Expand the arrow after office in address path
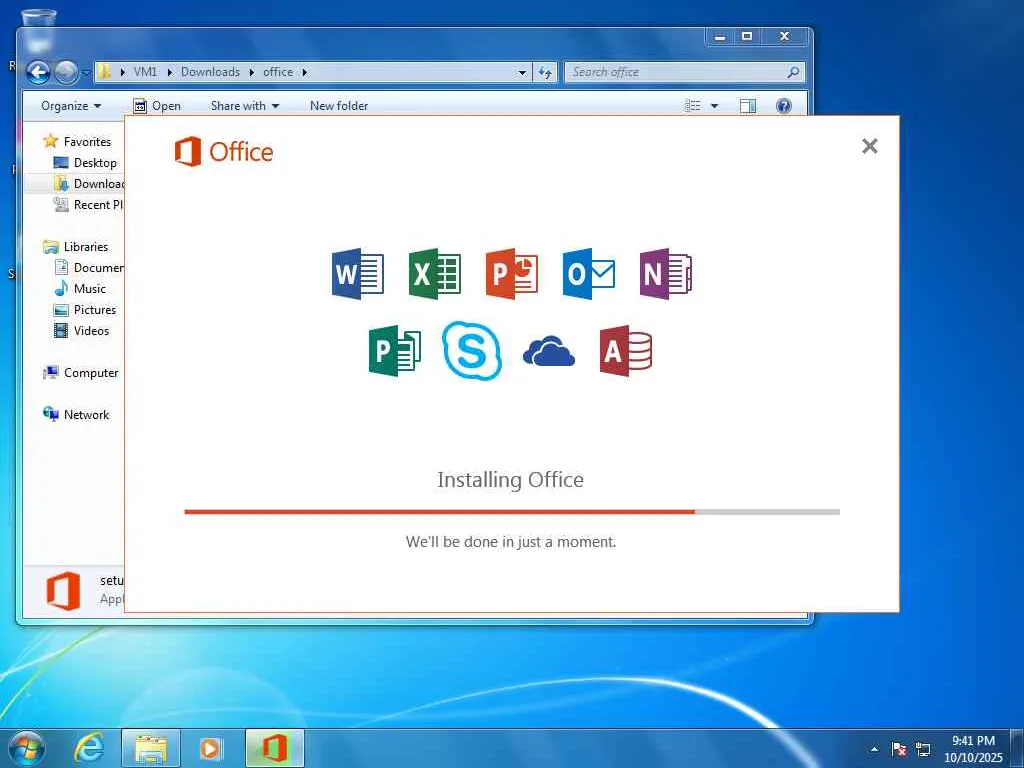 [x=304, y=72]
